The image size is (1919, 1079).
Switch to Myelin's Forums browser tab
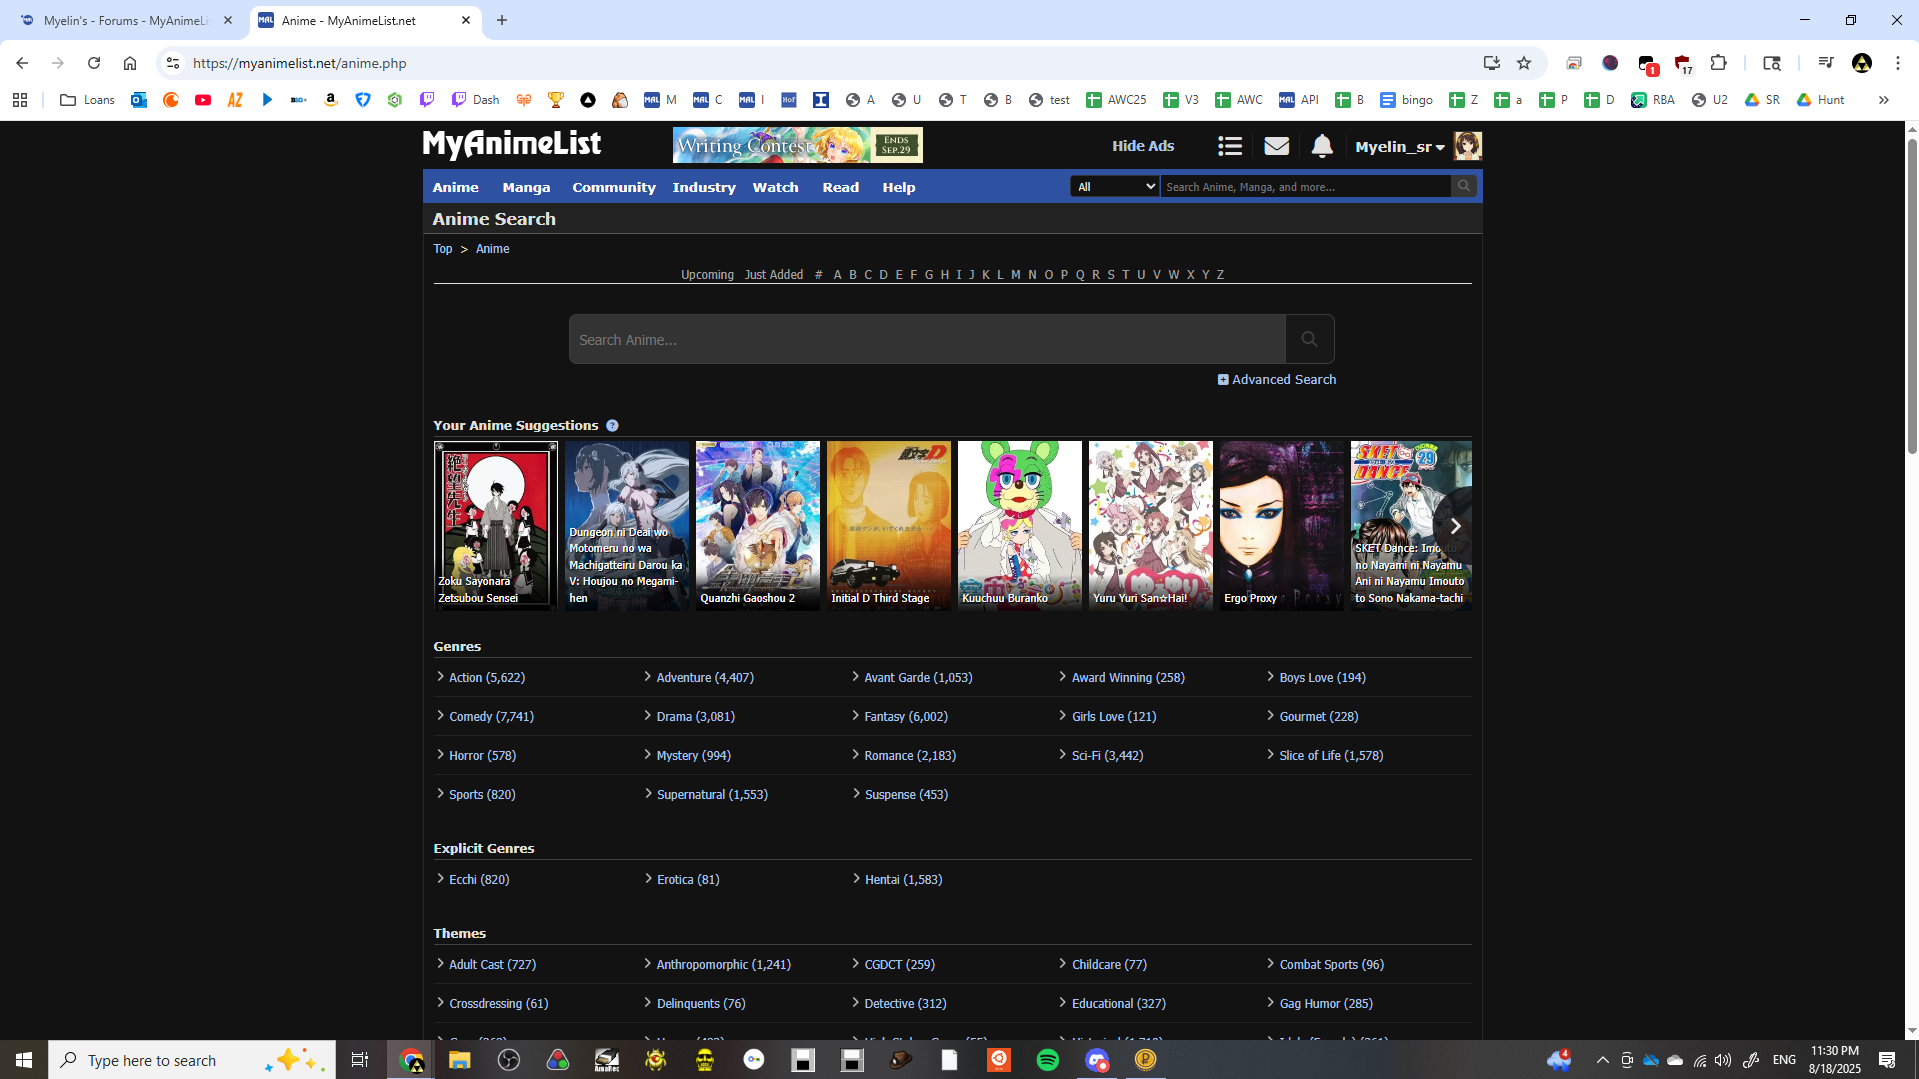tap(124, 20)
